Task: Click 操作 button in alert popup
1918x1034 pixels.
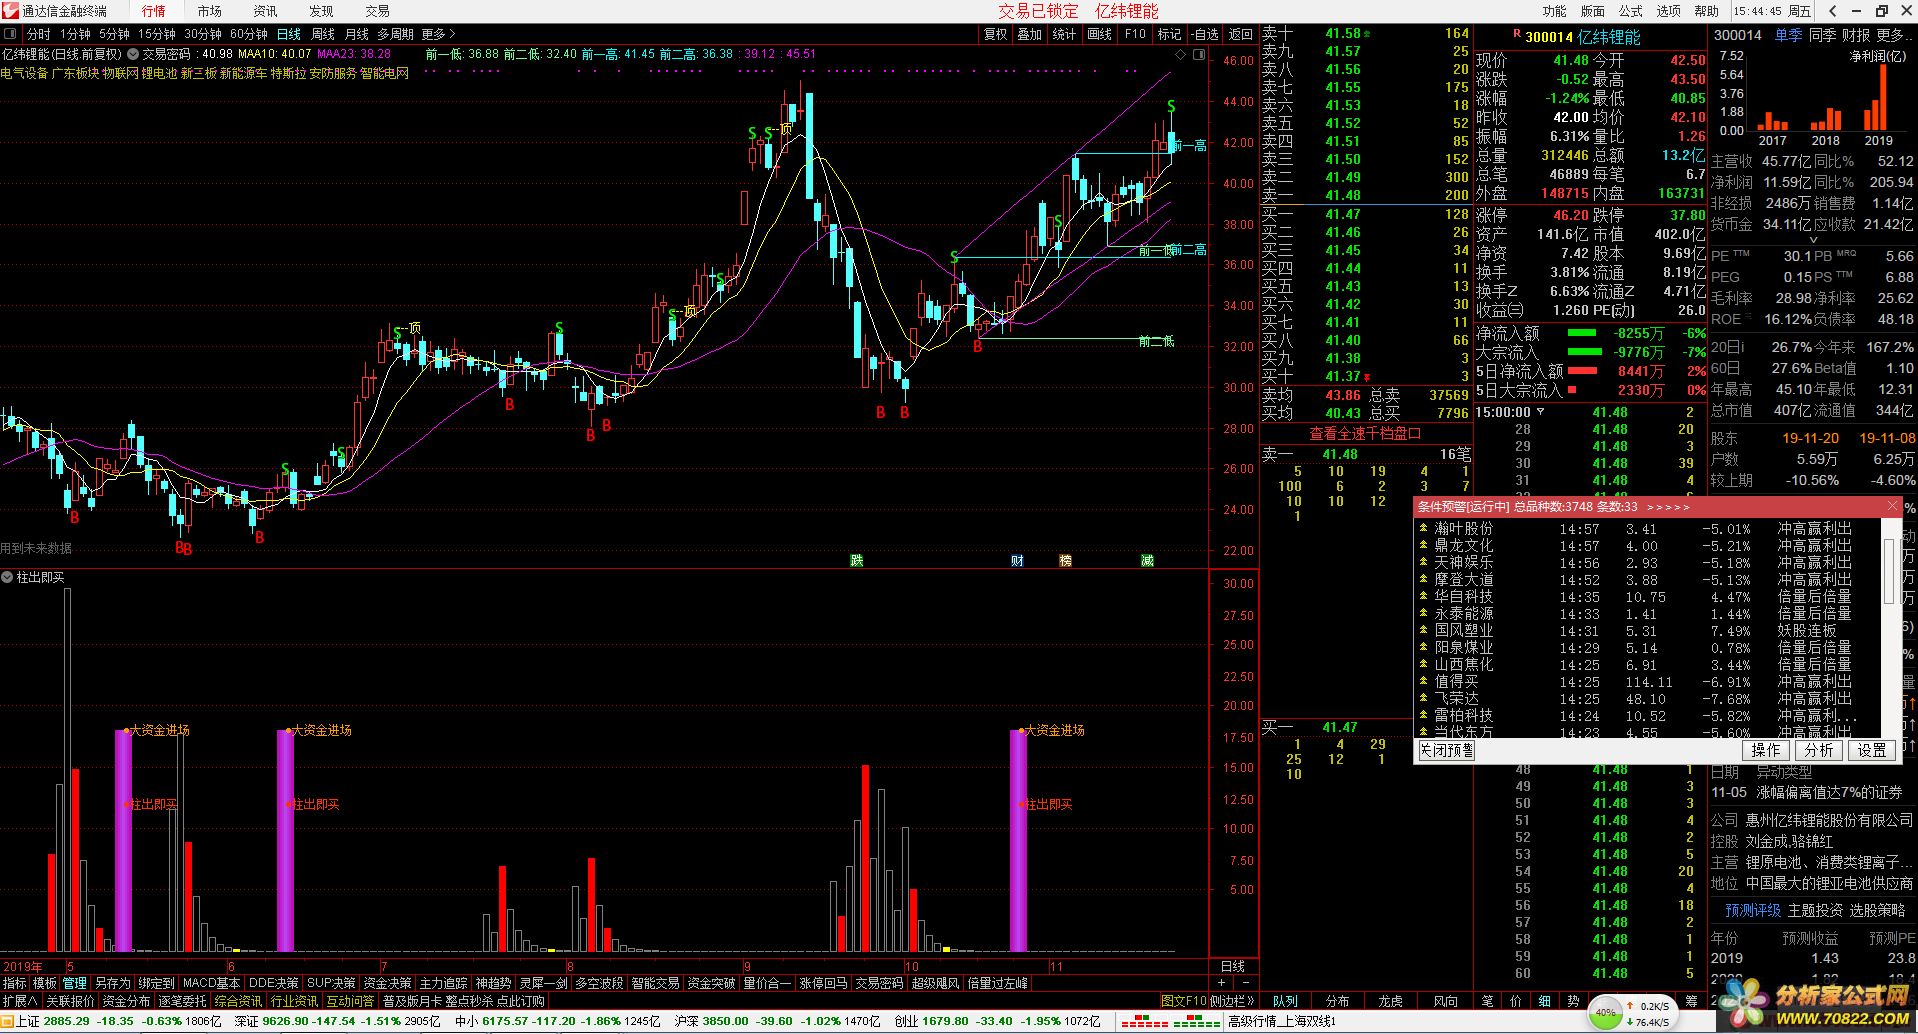Action: [1766, 750]
